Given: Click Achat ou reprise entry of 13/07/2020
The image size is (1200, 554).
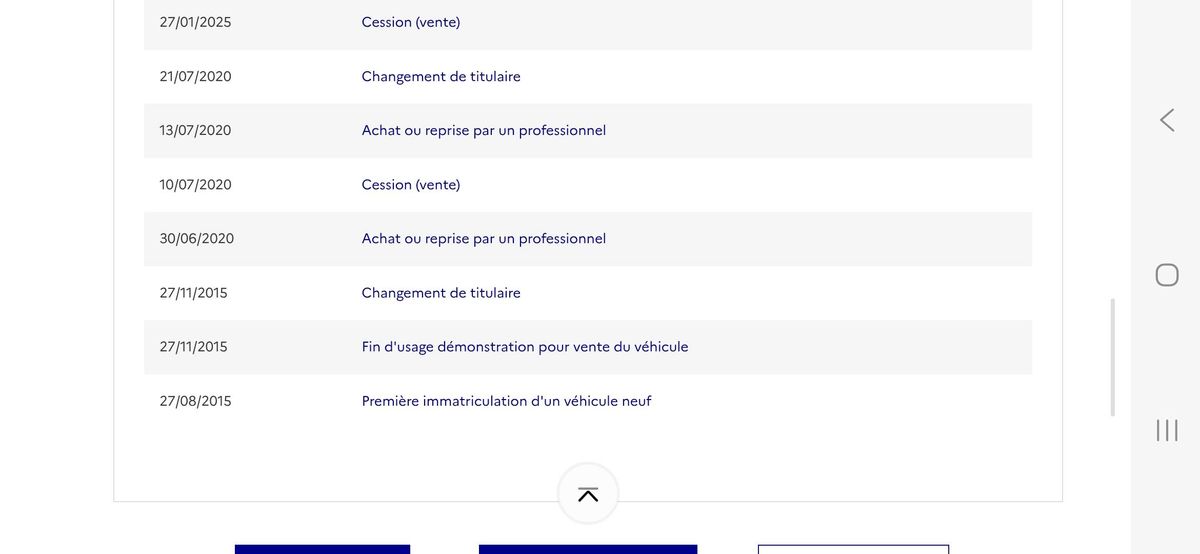Looking at the screenshot, I should 588,130.
